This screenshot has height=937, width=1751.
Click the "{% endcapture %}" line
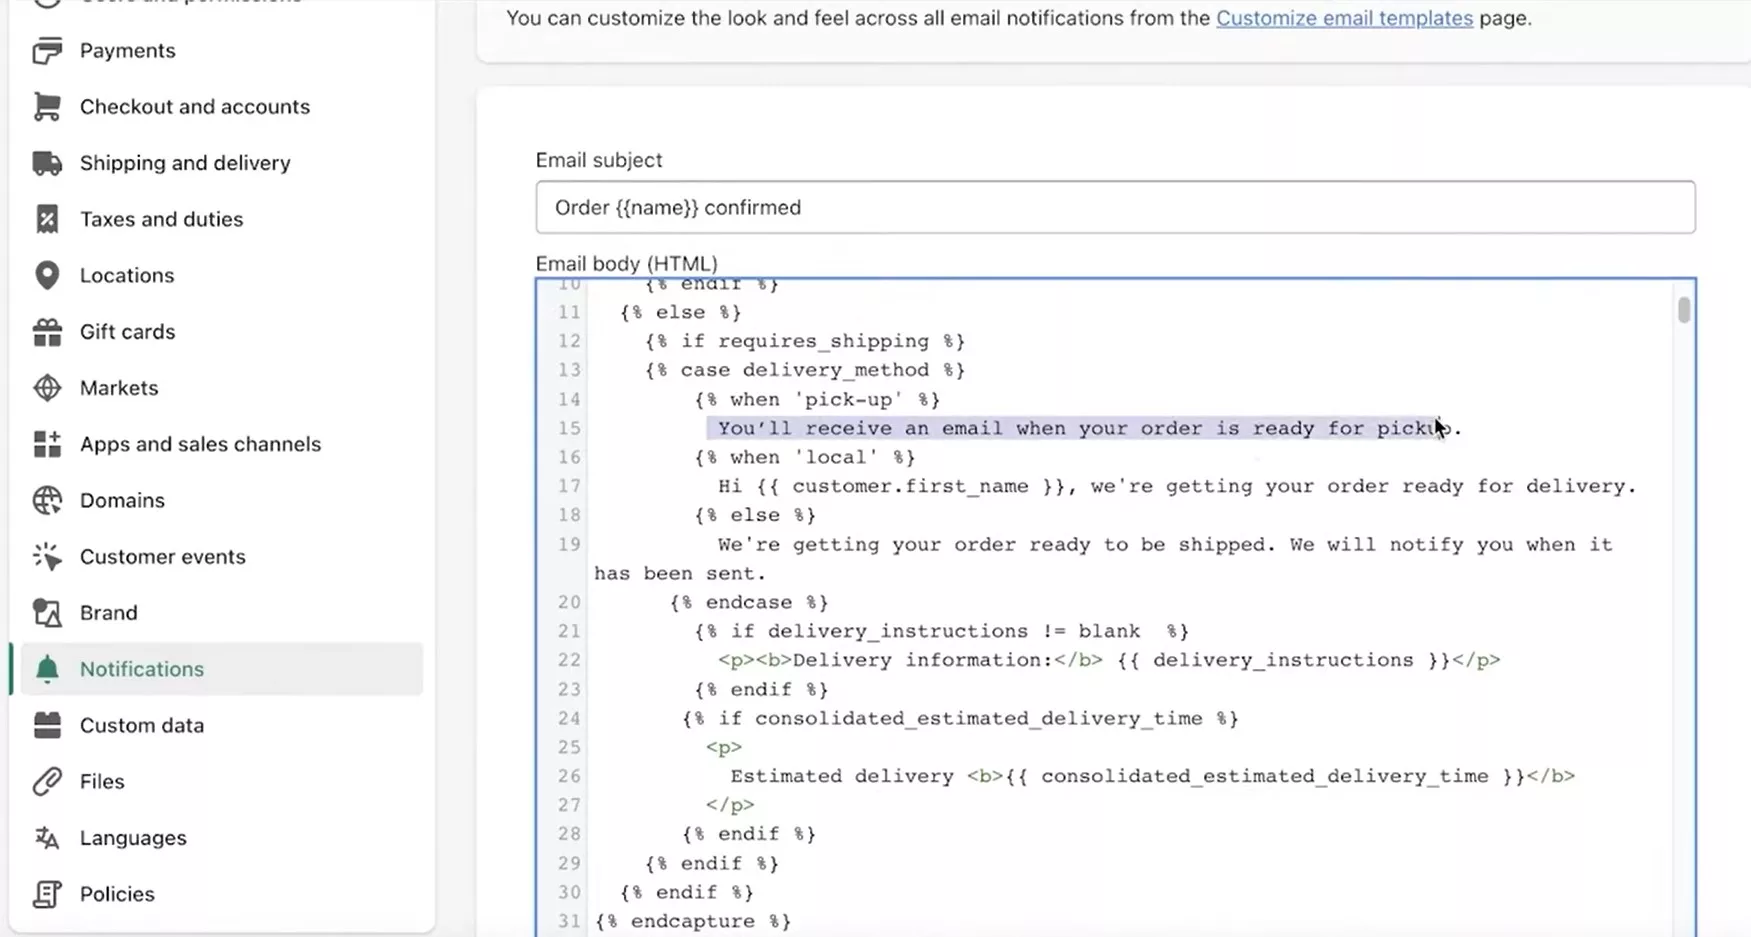tap(693, 921)
